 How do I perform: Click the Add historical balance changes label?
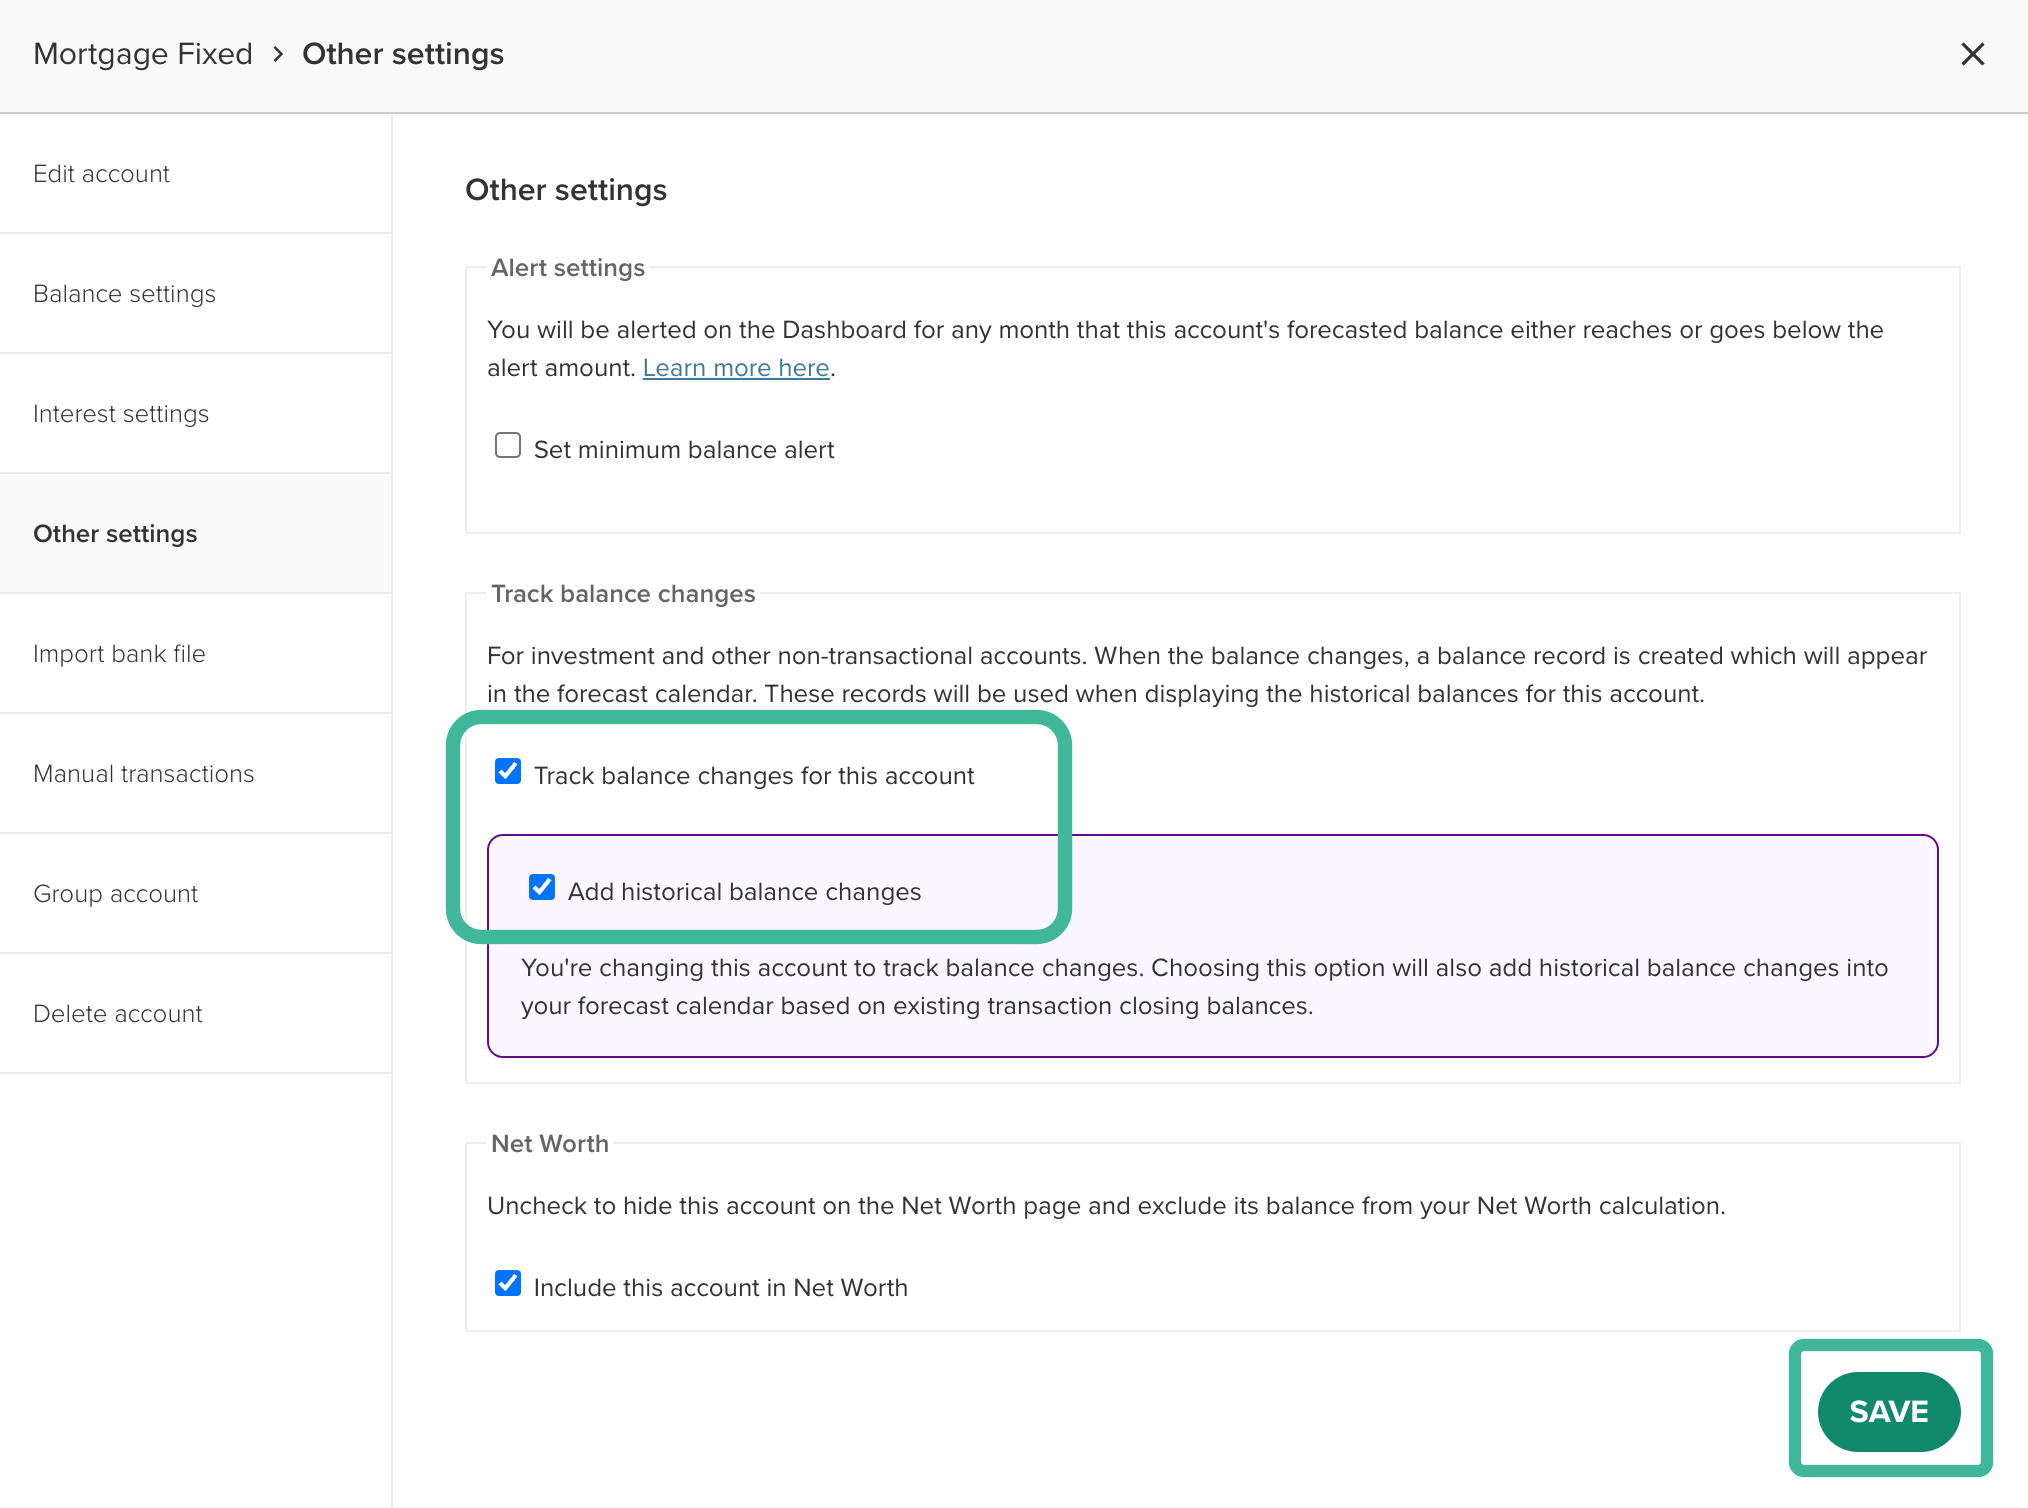744,892
